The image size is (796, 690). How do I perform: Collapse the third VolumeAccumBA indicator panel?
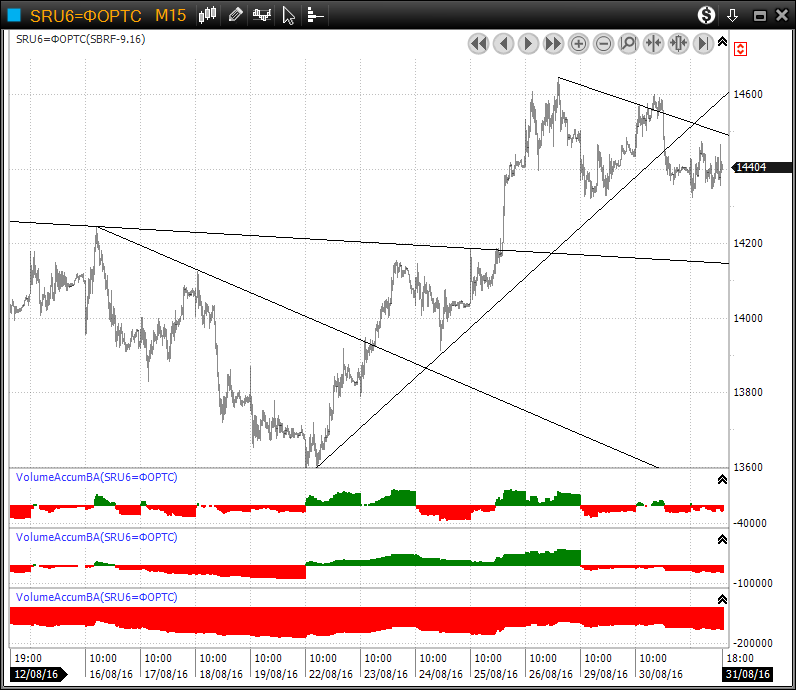pyautogui.click(x=722, y=599)
